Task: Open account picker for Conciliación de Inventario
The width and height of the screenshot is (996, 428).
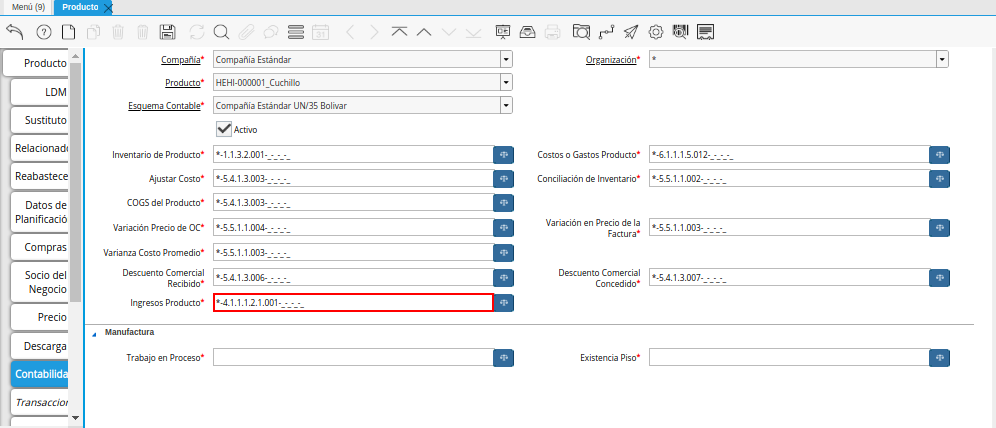Action: (x=939, y=179)
